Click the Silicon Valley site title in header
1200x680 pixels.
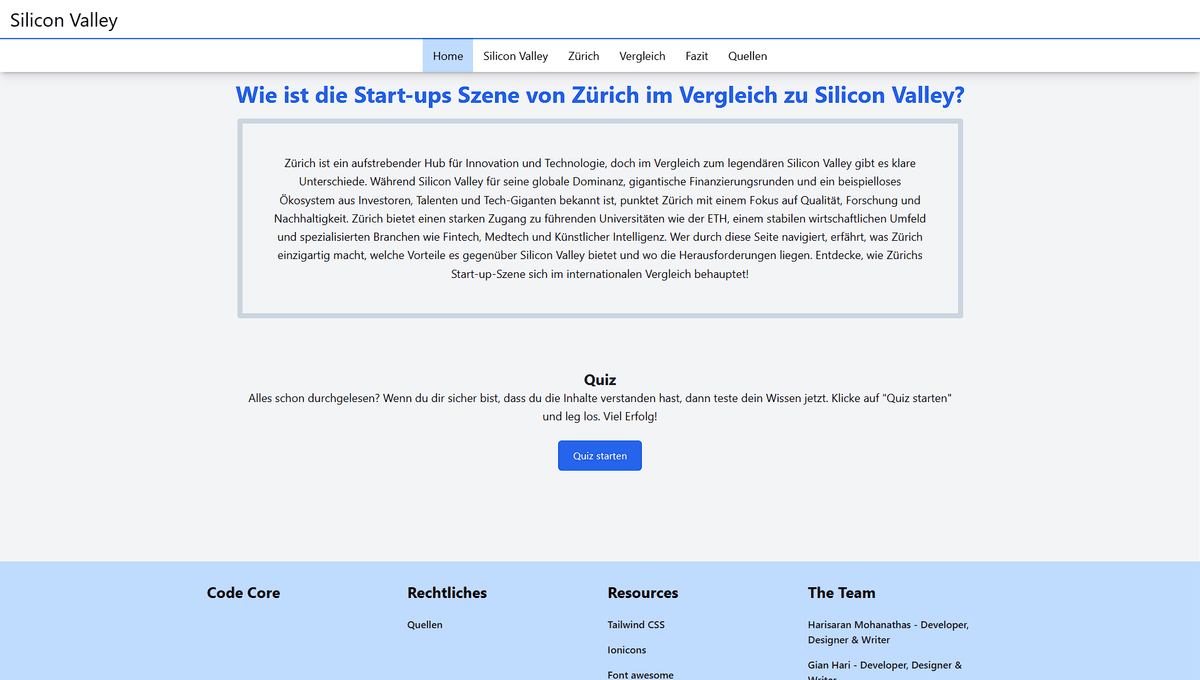(x=64, y=20)
